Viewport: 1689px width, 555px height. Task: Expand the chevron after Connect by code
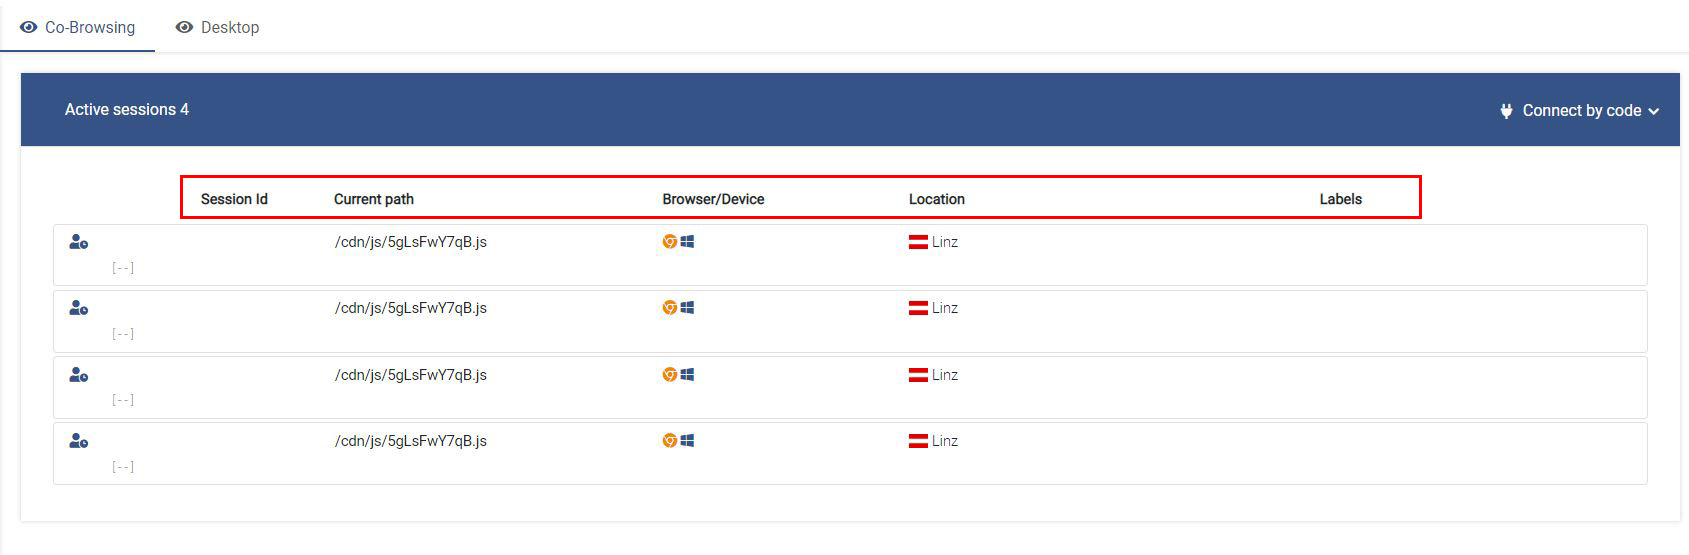pos(1654,111)
